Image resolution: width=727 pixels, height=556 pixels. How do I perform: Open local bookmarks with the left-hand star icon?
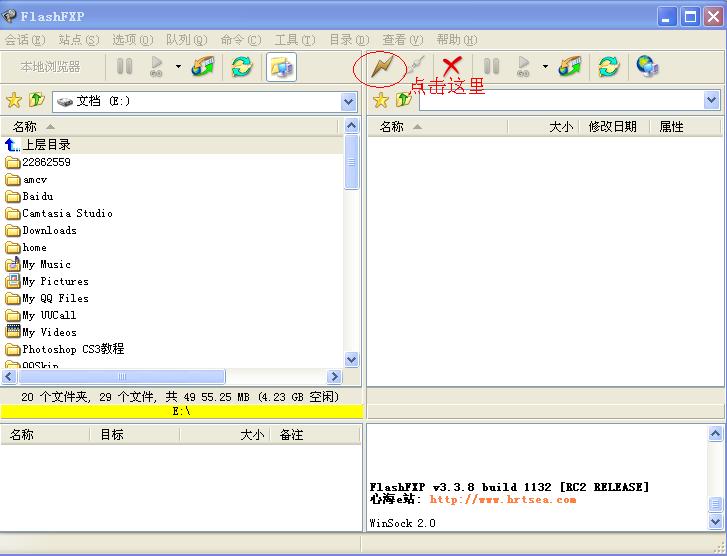[x=14, y=100]
